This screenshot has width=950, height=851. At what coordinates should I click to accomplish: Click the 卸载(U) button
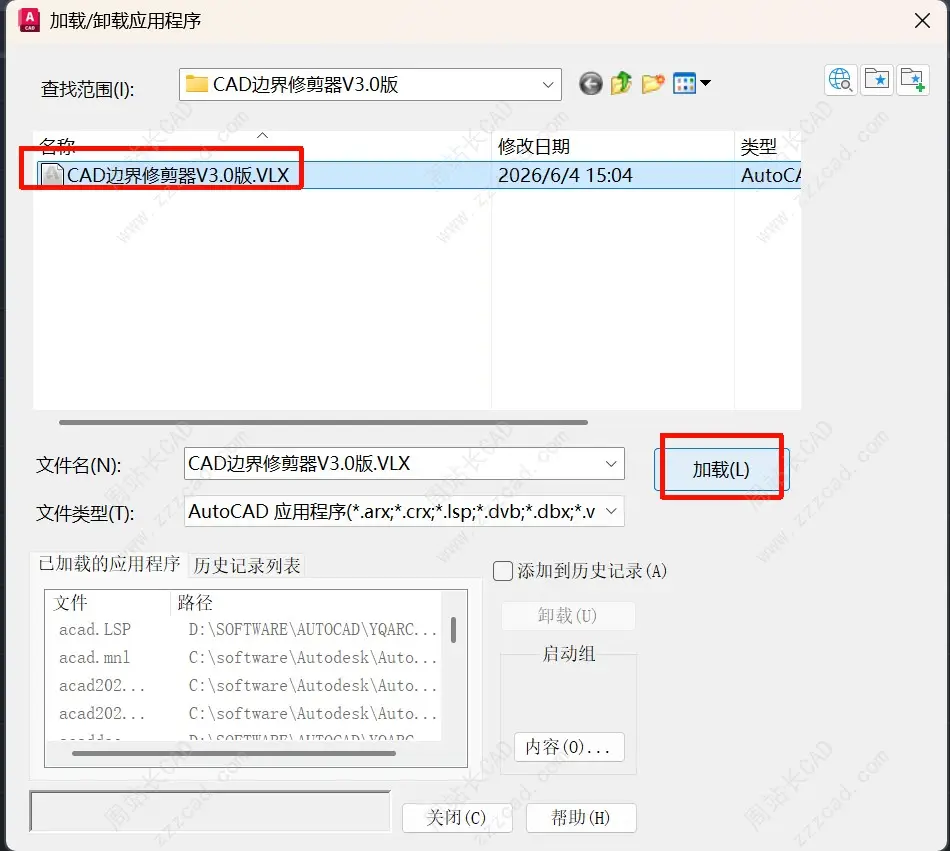(x=568, y=615)
